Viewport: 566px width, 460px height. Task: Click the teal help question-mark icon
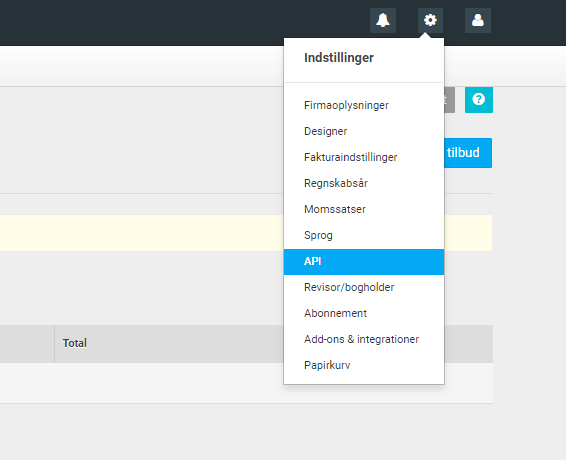pyautogui.click(x=479, y=99)
